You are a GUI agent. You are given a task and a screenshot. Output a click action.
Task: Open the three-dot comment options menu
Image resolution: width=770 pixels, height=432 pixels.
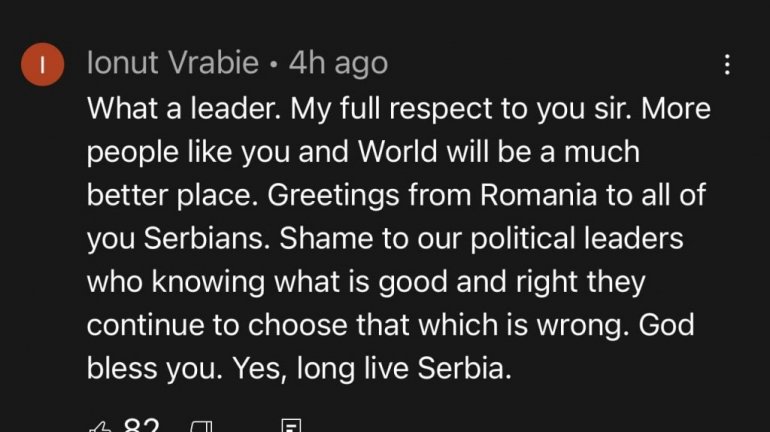point(727,66)
